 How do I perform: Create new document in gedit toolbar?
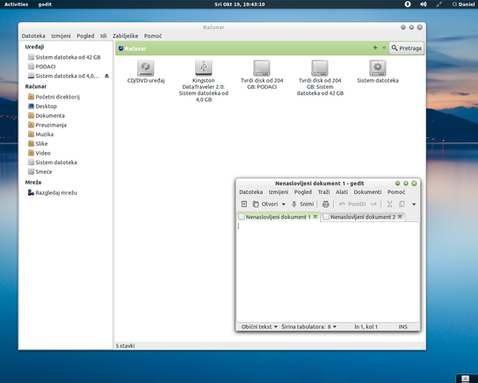244,204
